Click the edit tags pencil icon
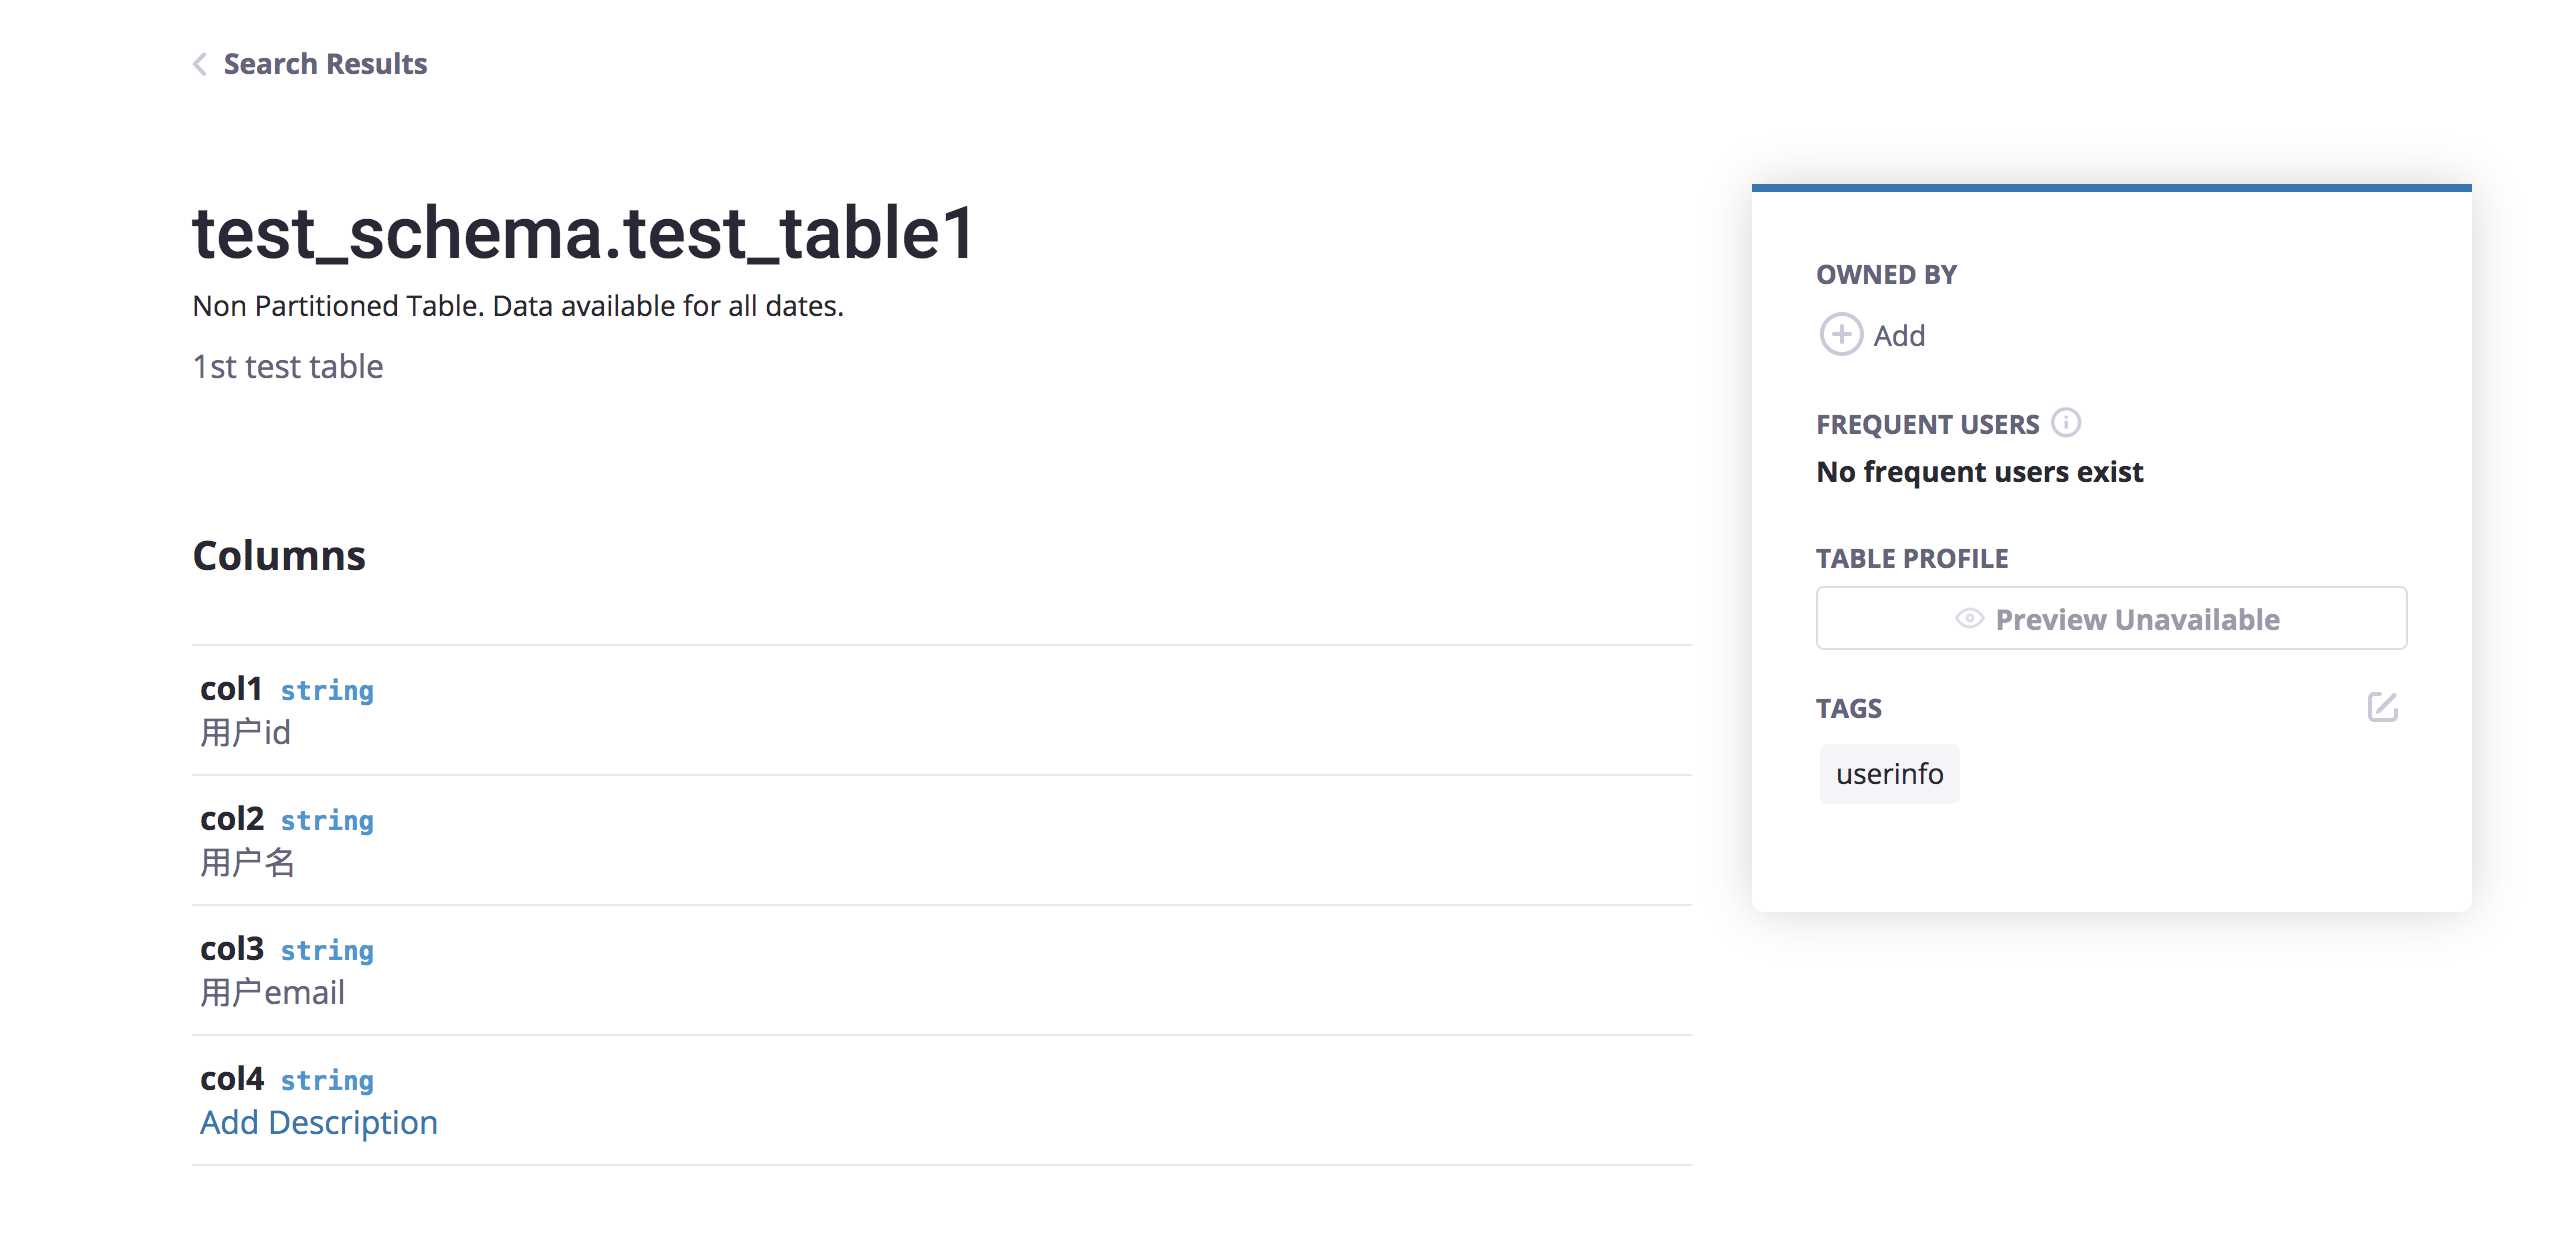This screenshot has height=1258, width=2558. [2383, 707]
